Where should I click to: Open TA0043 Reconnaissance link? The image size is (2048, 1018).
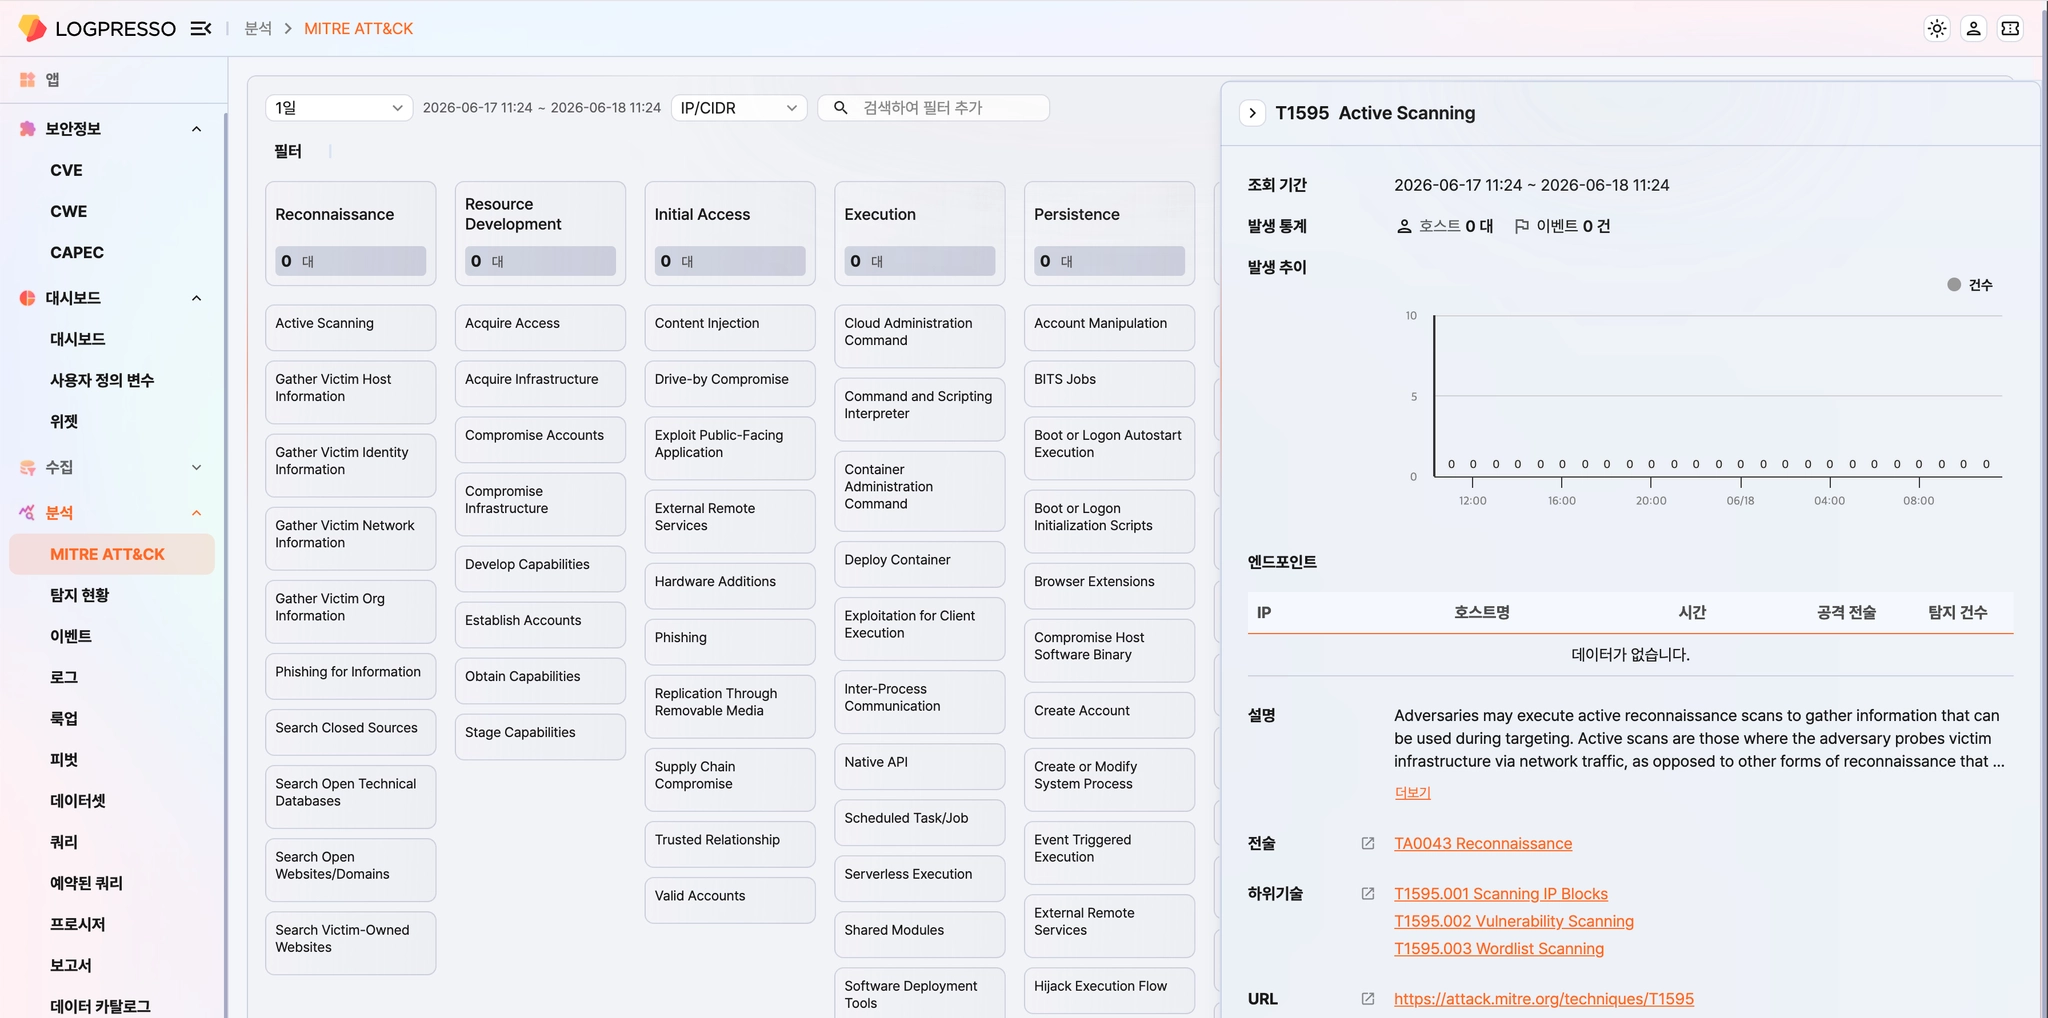click(1483, 844)
